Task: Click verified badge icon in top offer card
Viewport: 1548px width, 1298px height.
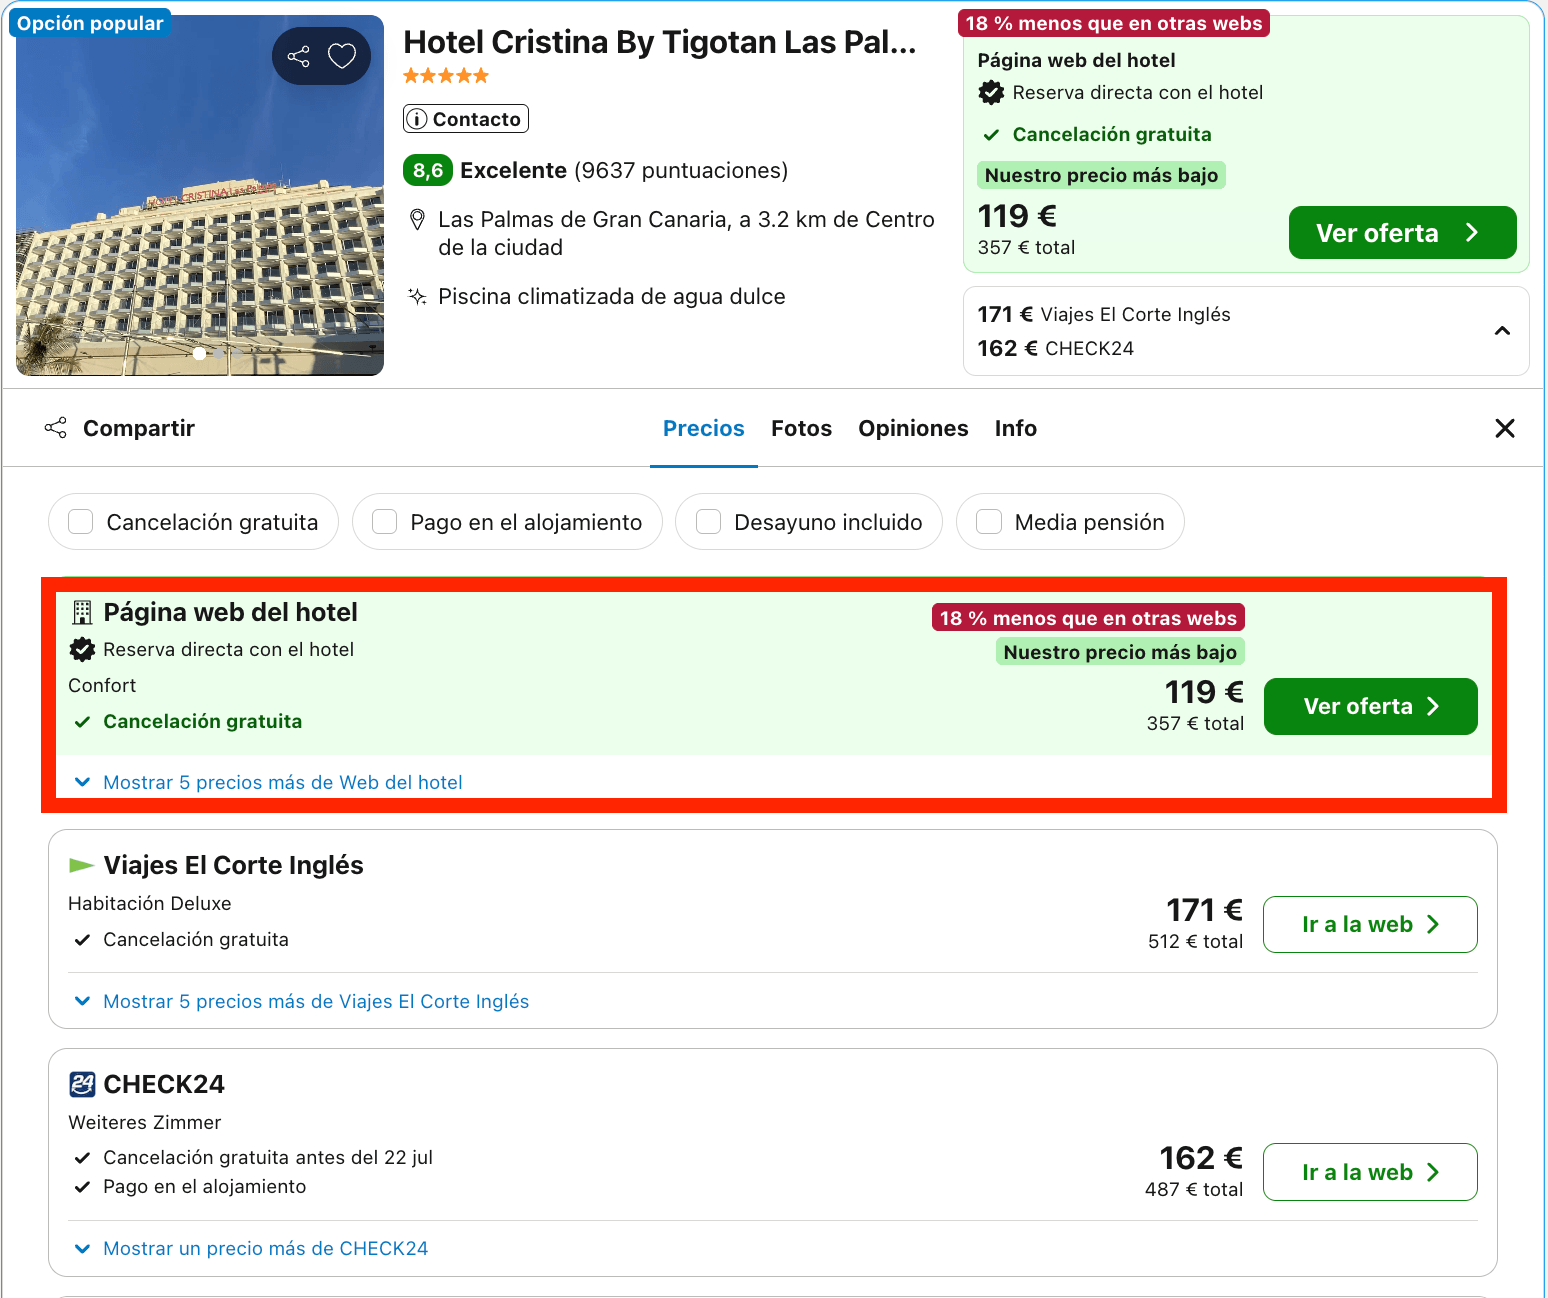Action: pyautogui.click(x=991, y=93)
